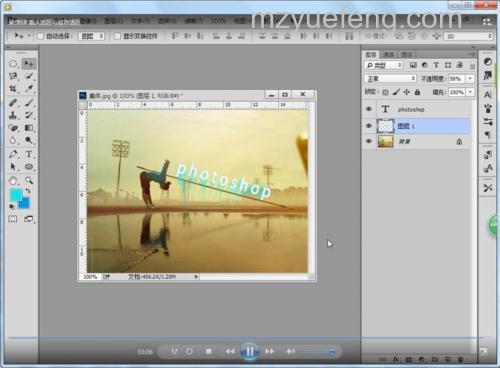Select the Zoom tool
The width and height of the screenshot is (500, 368).
(29, 180)
